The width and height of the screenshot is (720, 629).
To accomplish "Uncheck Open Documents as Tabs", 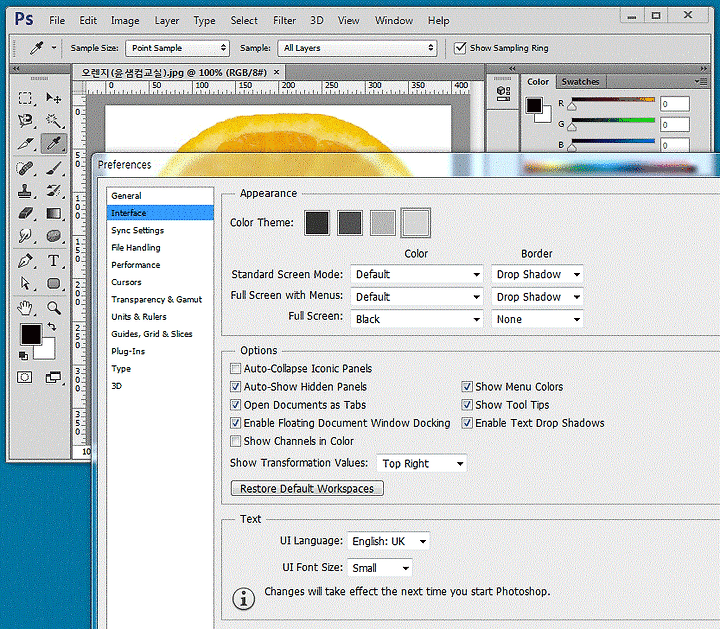I will pos(235,404).
